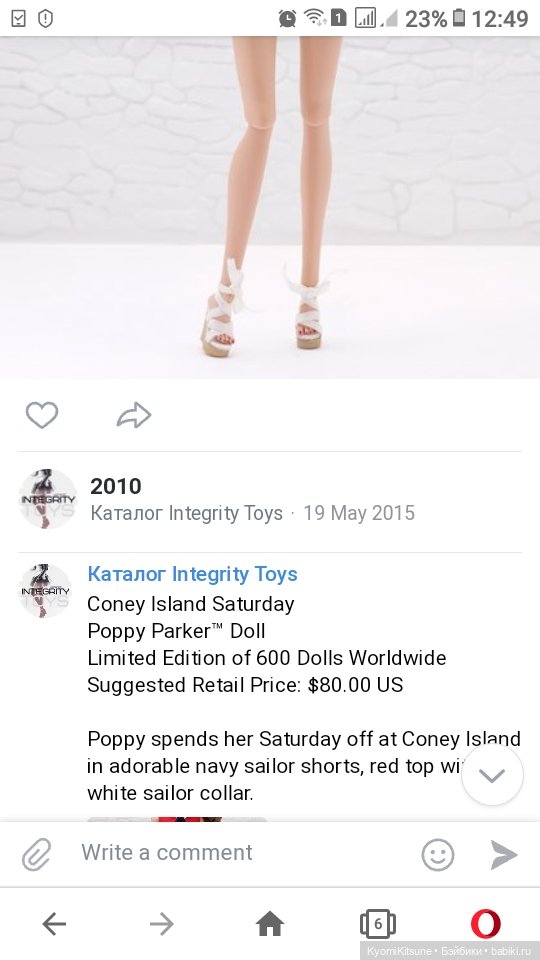Screen dimensions: 540x960
Task: Open the tab switcher showing 6 tabs
Action: pos(378,923)
